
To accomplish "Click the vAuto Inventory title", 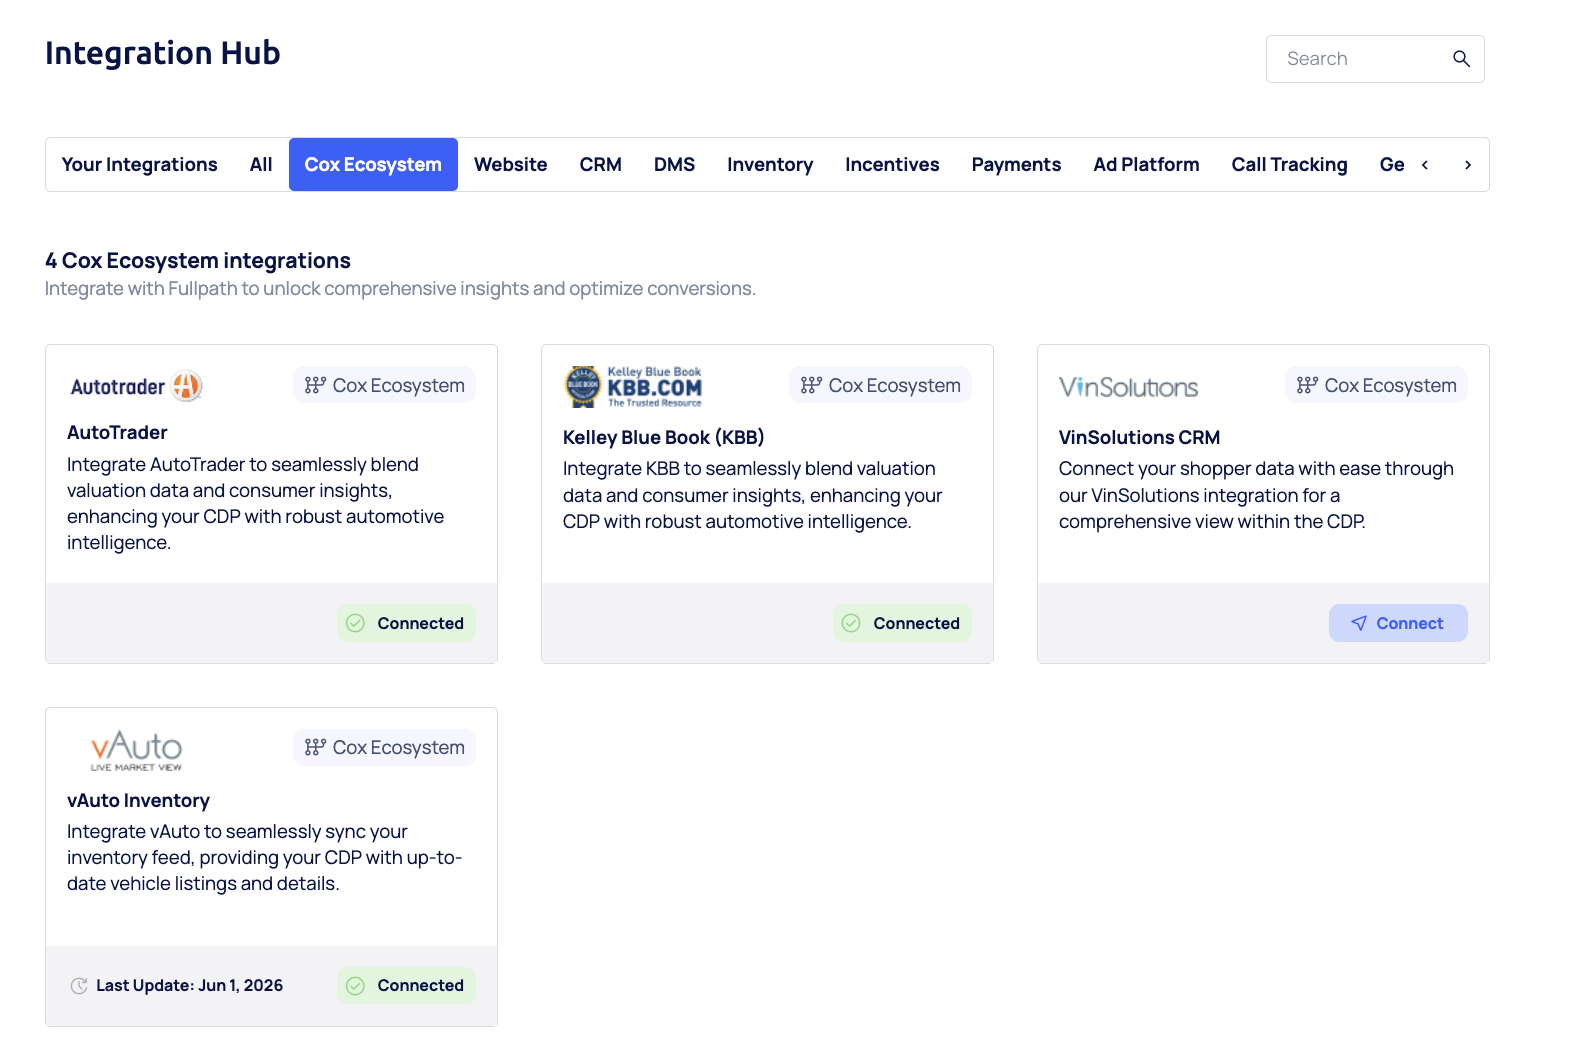I will pos(138,800).
